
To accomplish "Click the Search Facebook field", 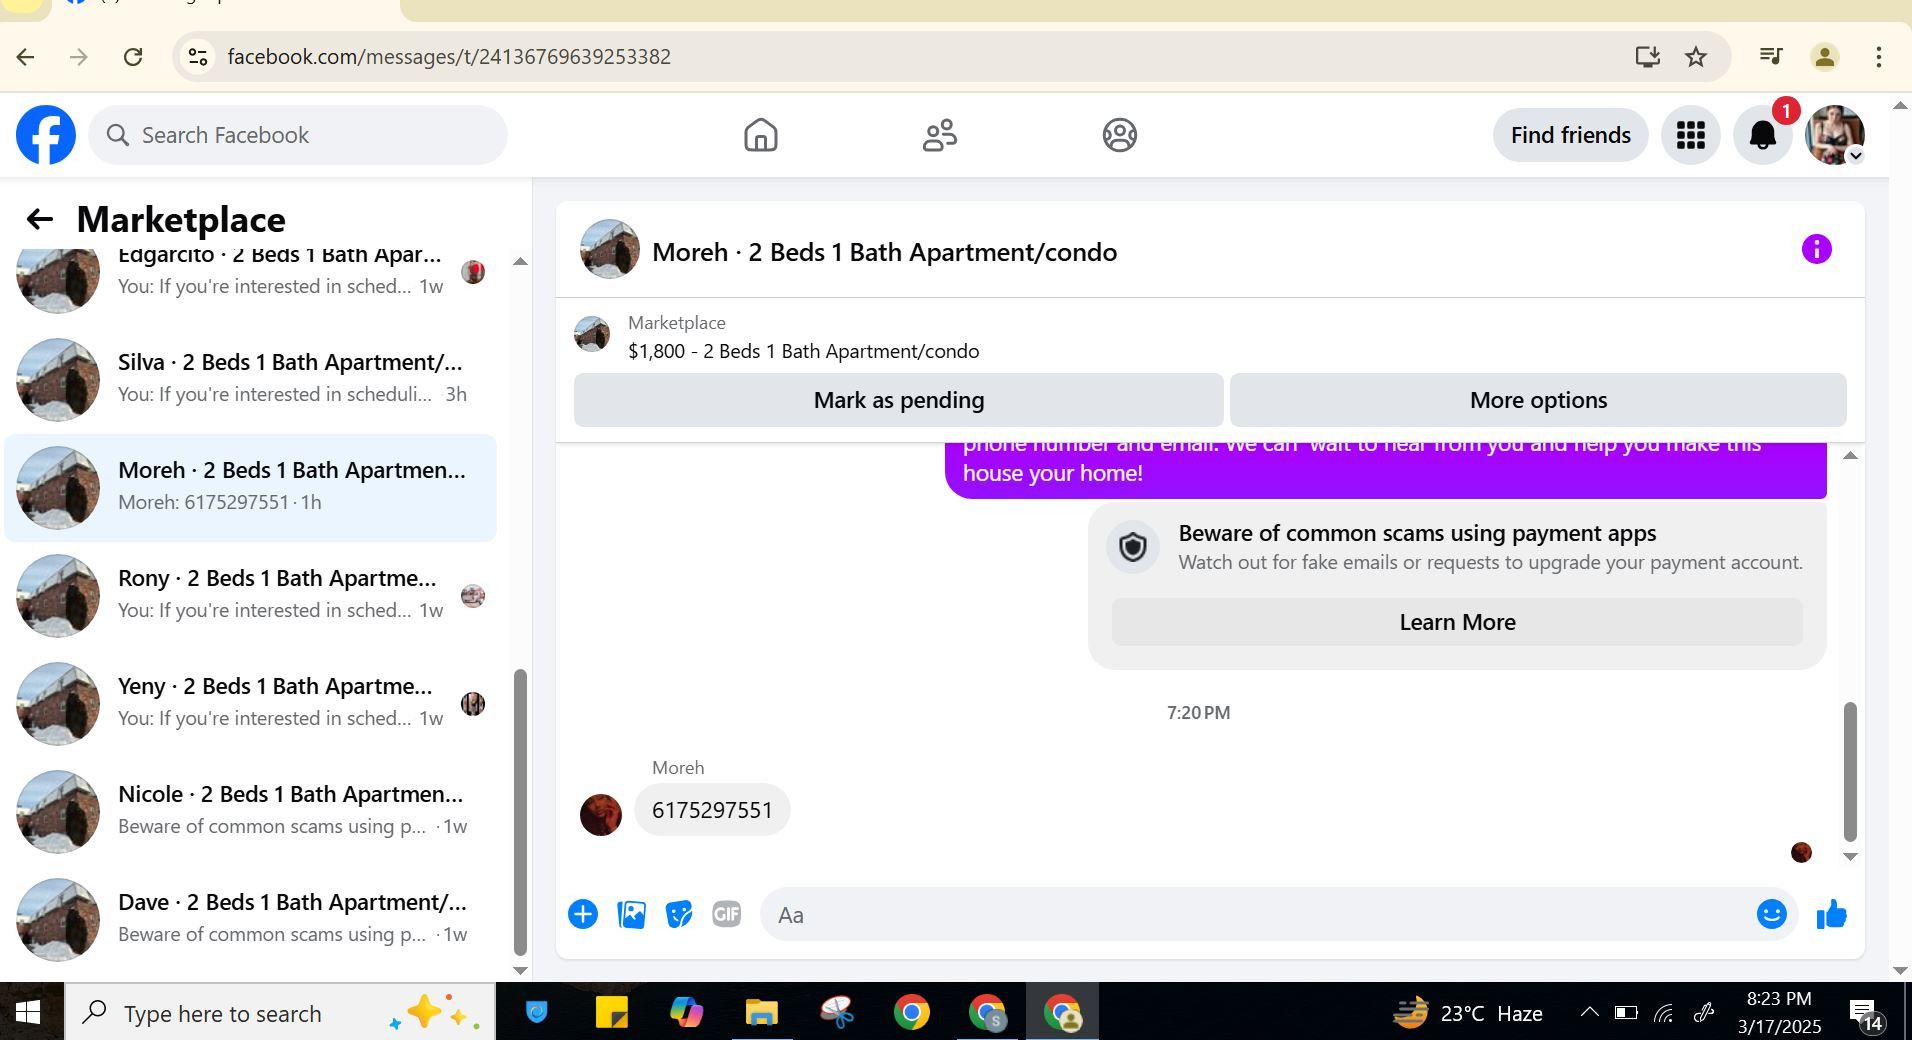I will click(x=298, y=135).
